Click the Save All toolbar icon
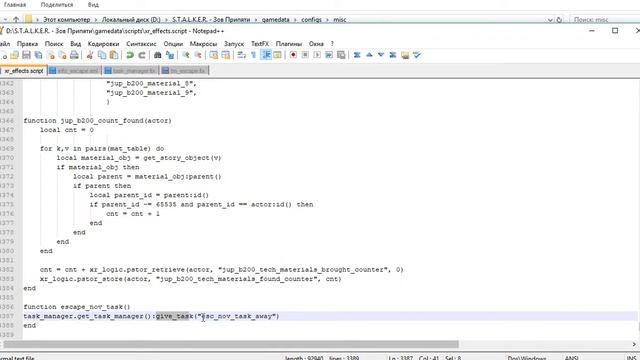640x360 pixels. pyautogui.click(x=38, y=55)
